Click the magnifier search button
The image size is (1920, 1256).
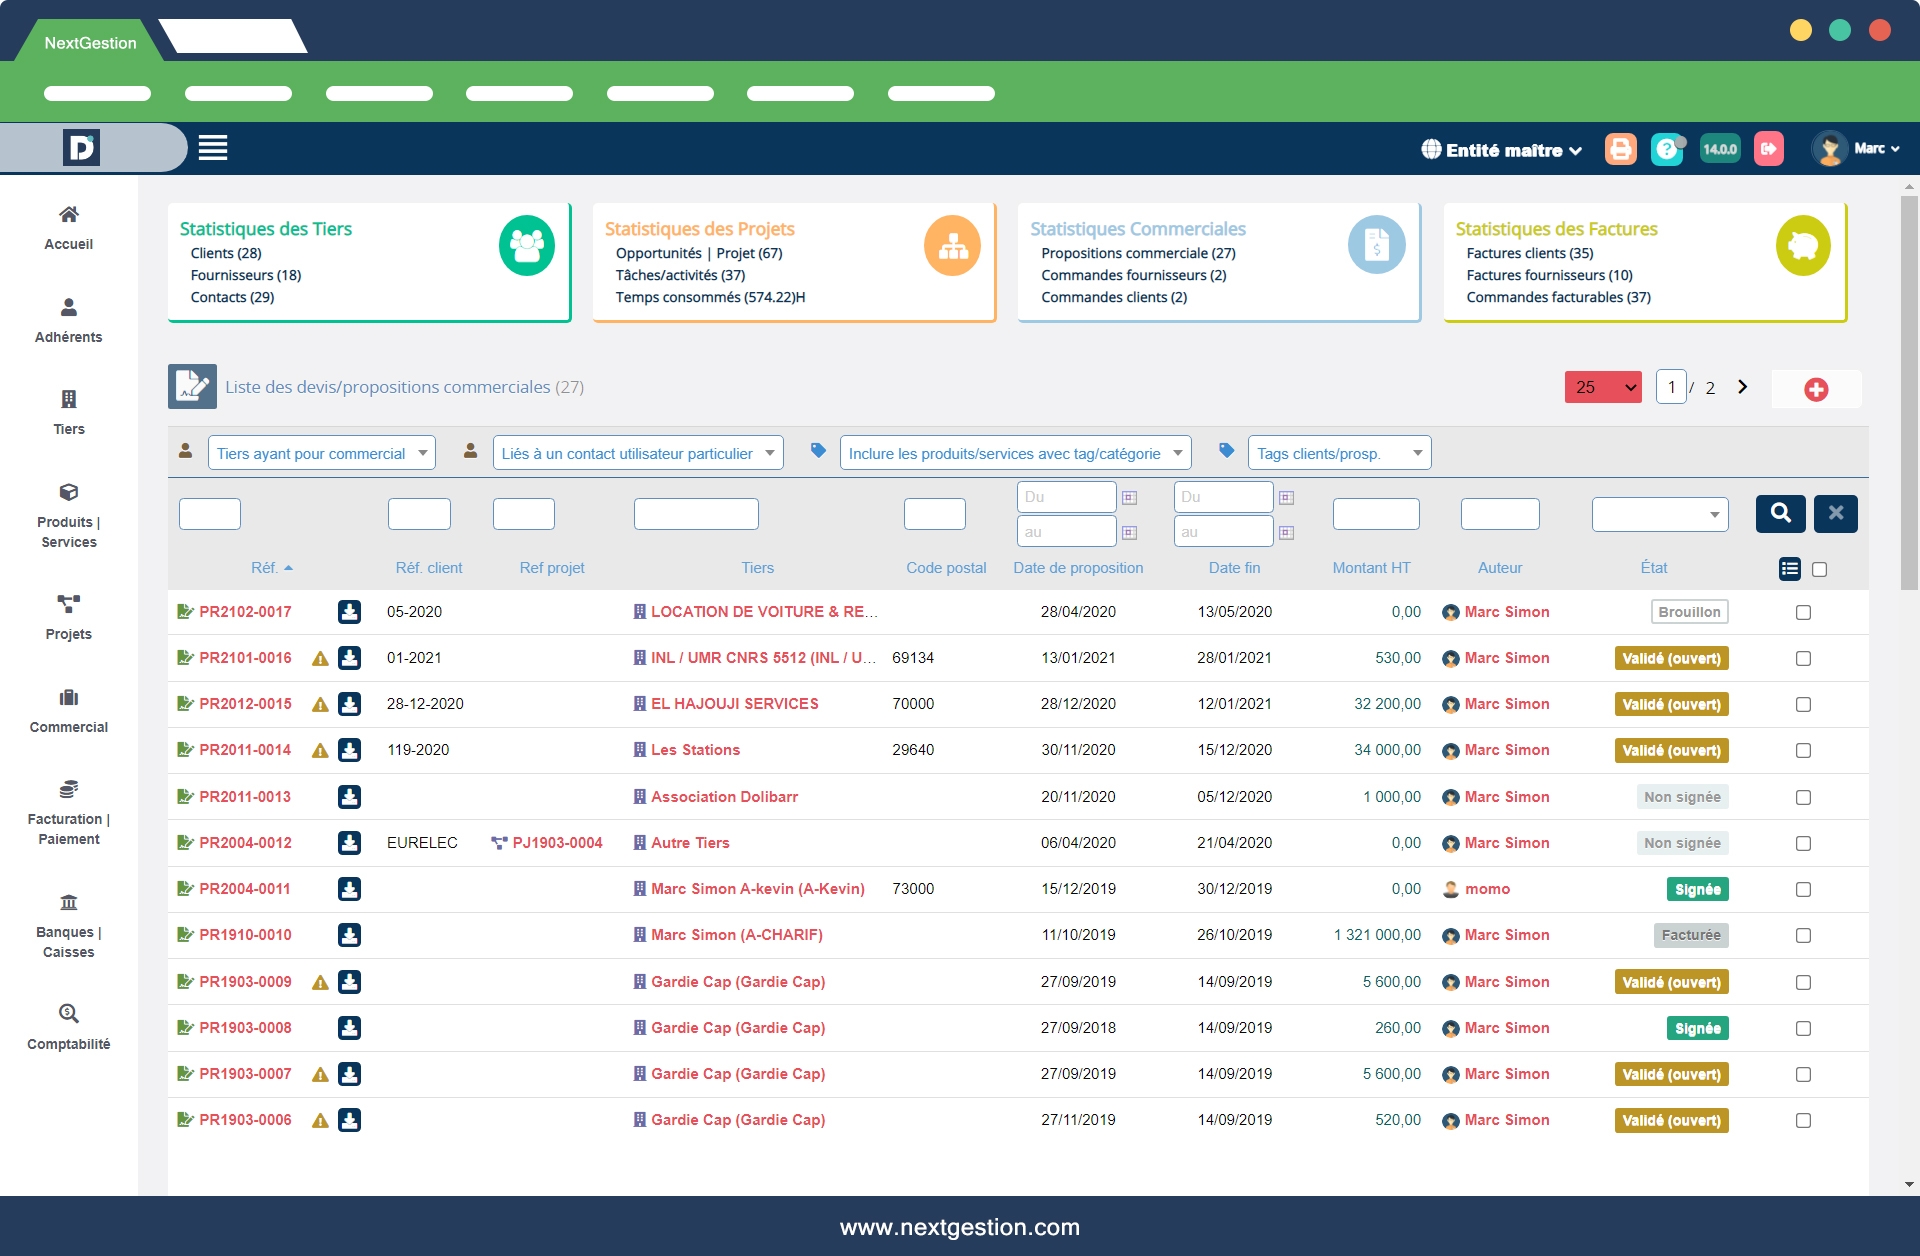tap(1780, 513)
